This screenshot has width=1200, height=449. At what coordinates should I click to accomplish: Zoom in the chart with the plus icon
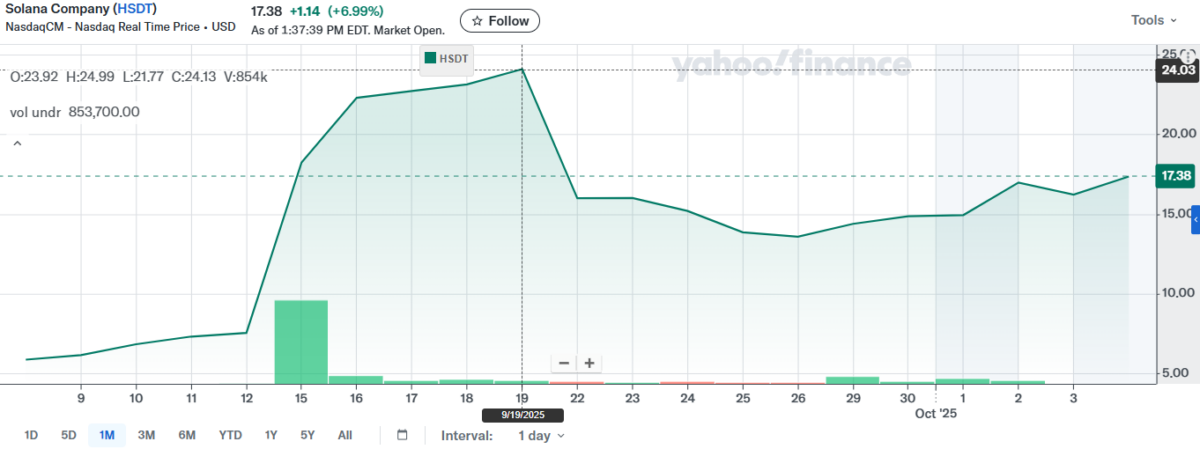(590, 363)
